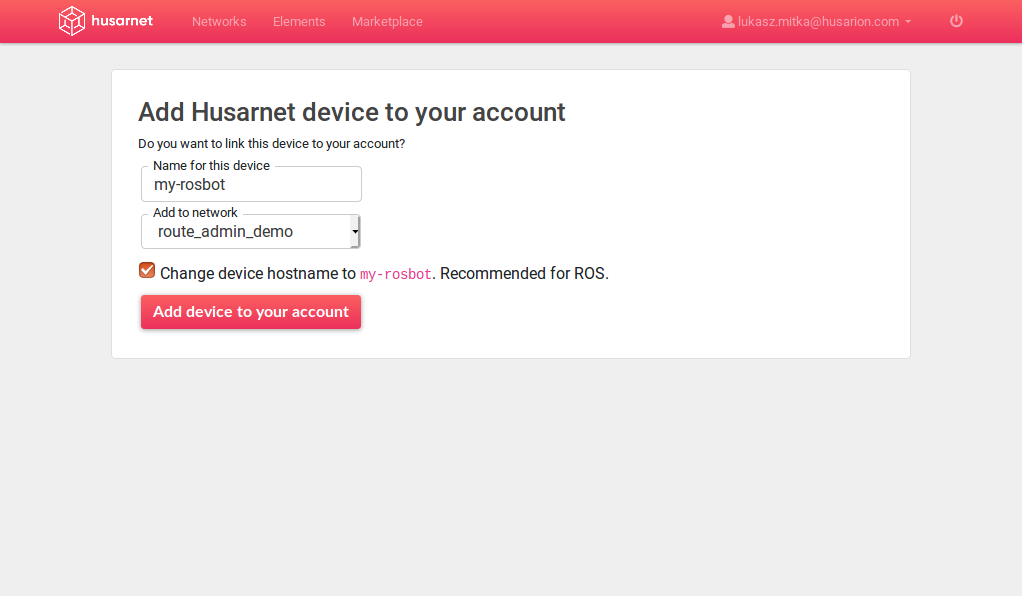Click the 'Do you want to link' question text
The image size is (1022, 596).
pyautogui.click(x=272, y=143)
